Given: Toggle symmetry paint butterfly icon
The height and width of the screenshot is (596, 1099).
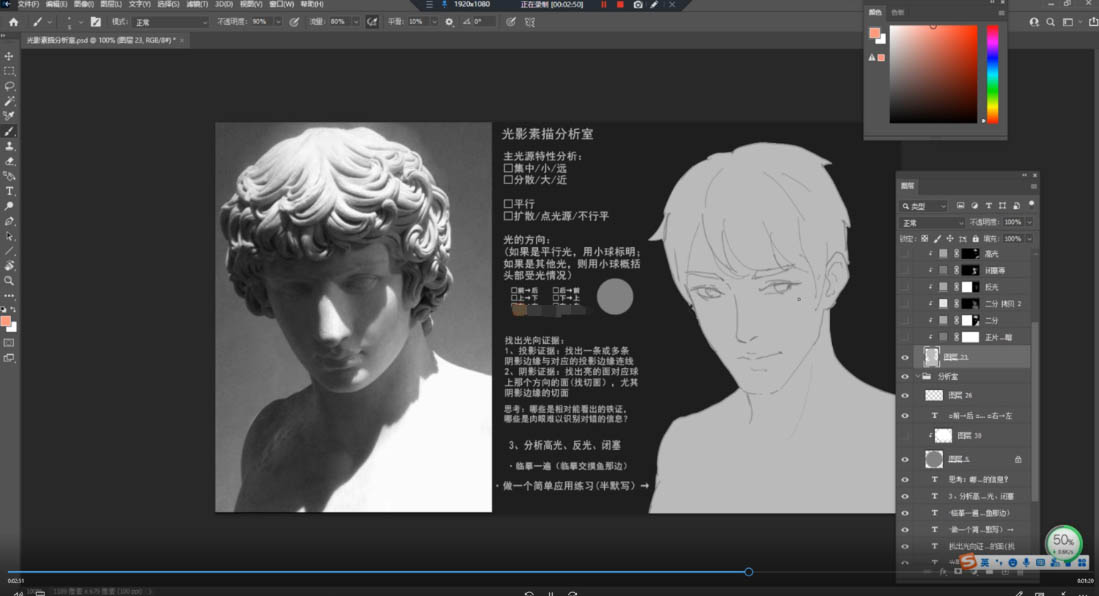Looking at the screenshot, I should 530,22.
